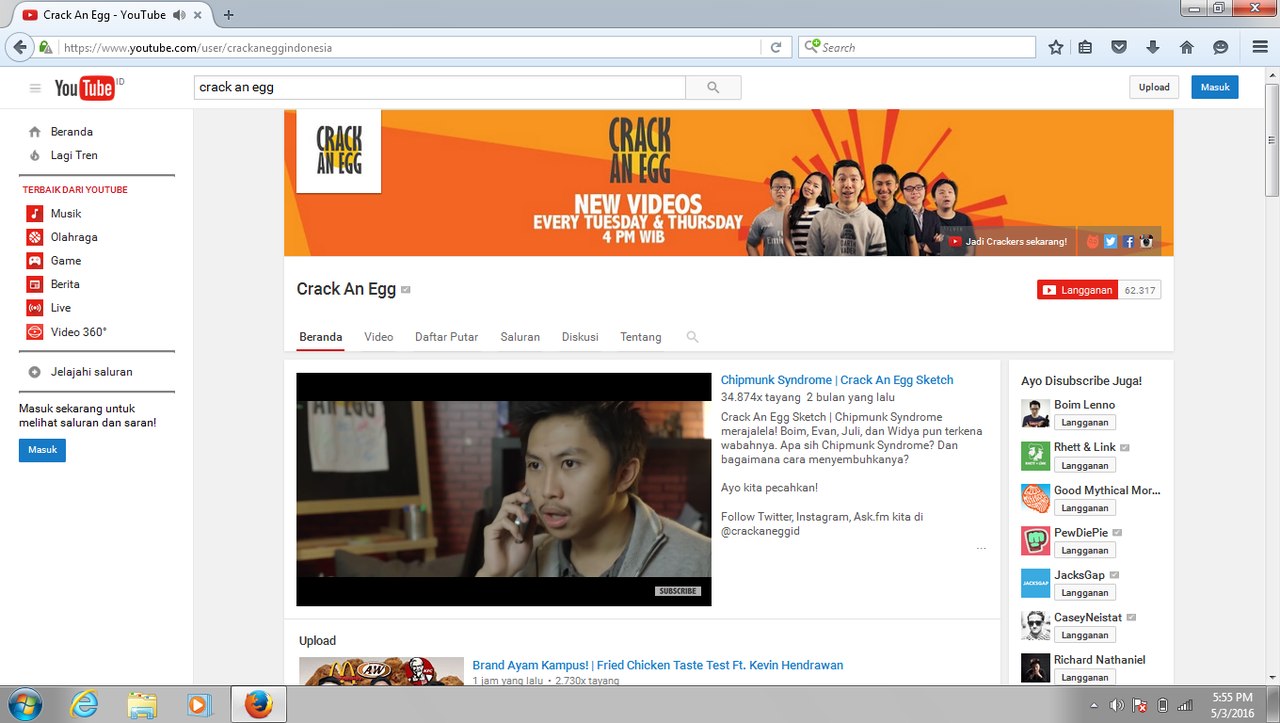The height and width of the screenshot is (723, 1280).
Task: Open Internet Explorer from taskbar
Action: tap(85, 704)
